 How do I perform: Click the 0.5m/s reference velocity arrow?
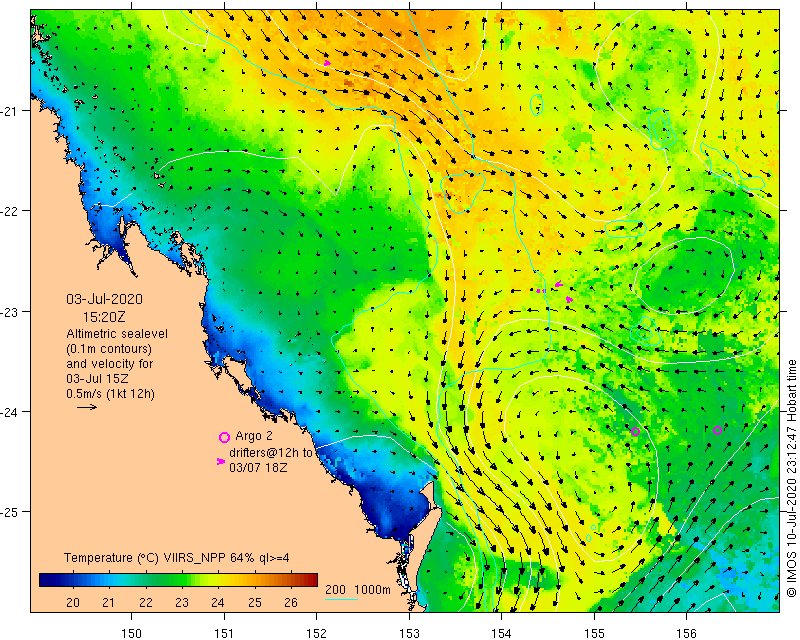point(87,407)
